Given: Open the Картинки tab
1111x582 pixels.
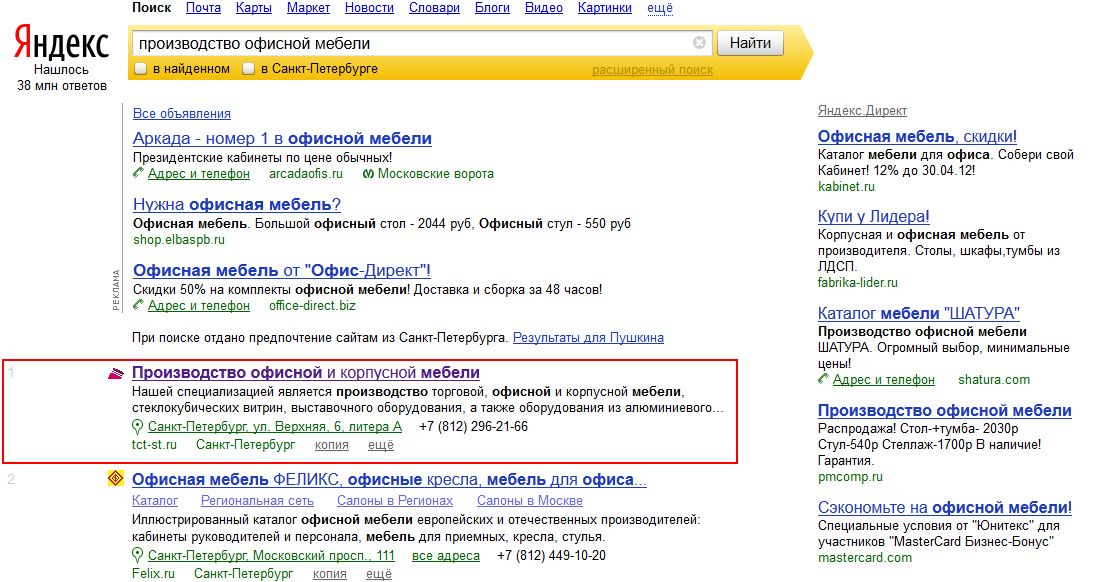Looking at the screenshot, I should tap(604, 8).
